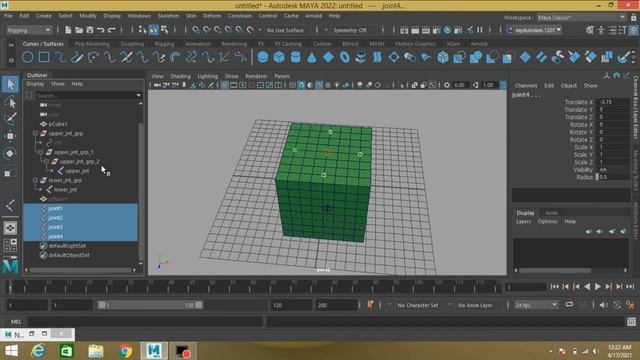Open the Deform menu

[212, 16]
